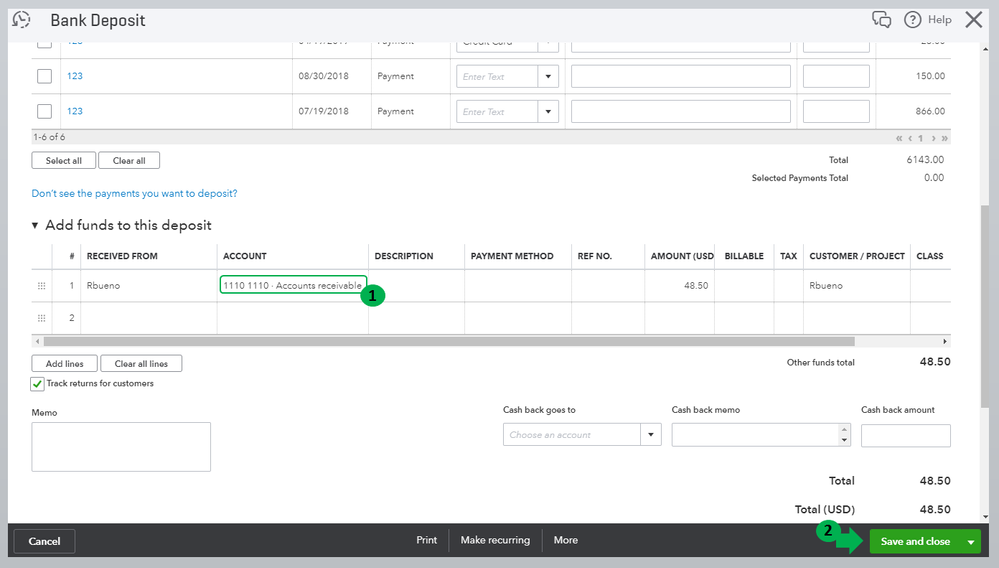
Task: Grab the drag handle for line 1
Action: click(41, 286)
